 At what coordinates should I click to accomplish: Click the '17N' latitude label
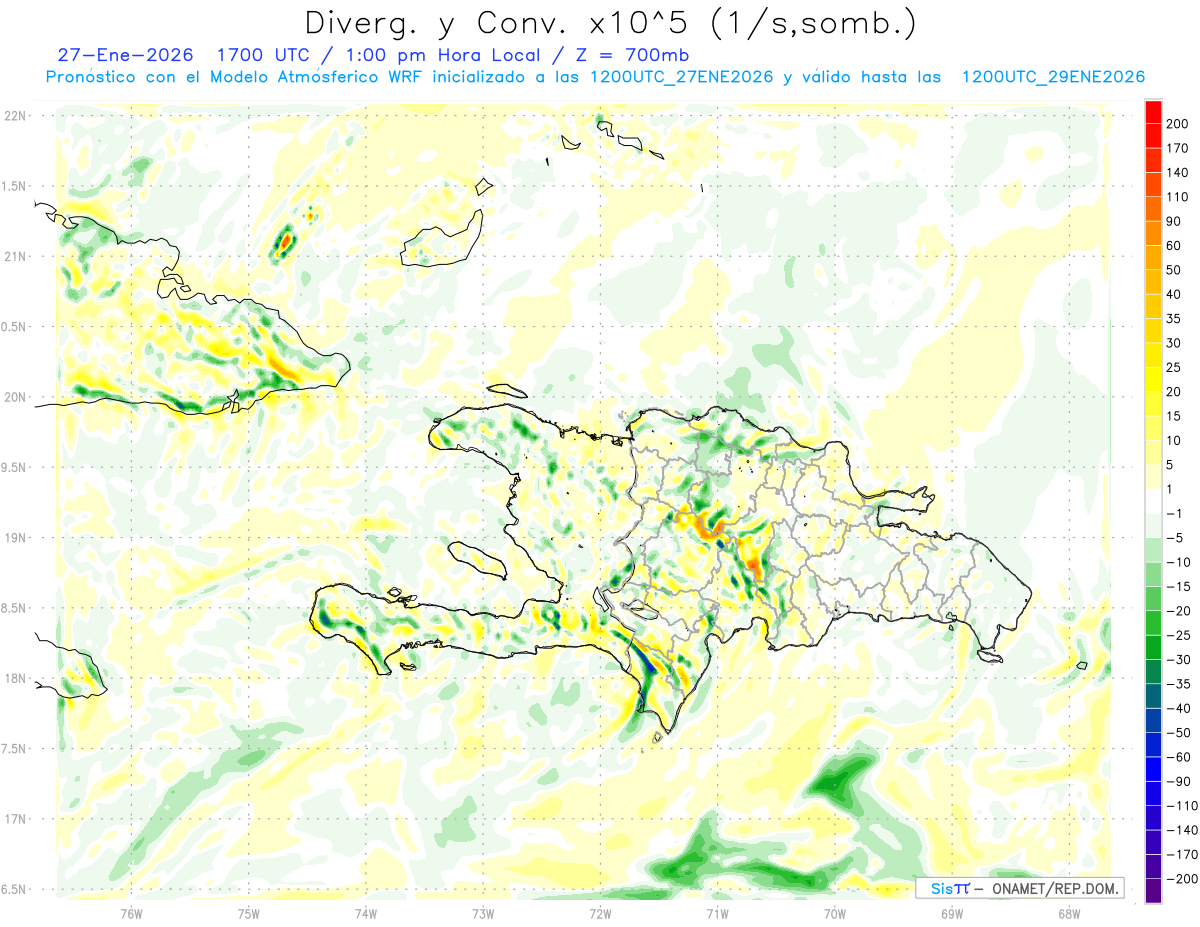[x=14, y=819]
